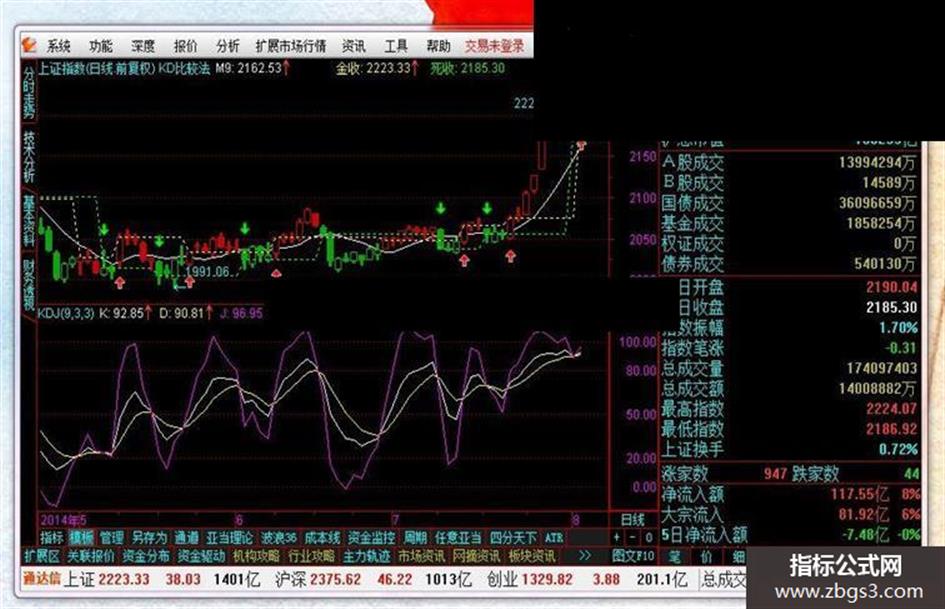This screenshot has height=609, width=945.
Task: Click the app logo icon in menu bar
Action: coord(30,45)
